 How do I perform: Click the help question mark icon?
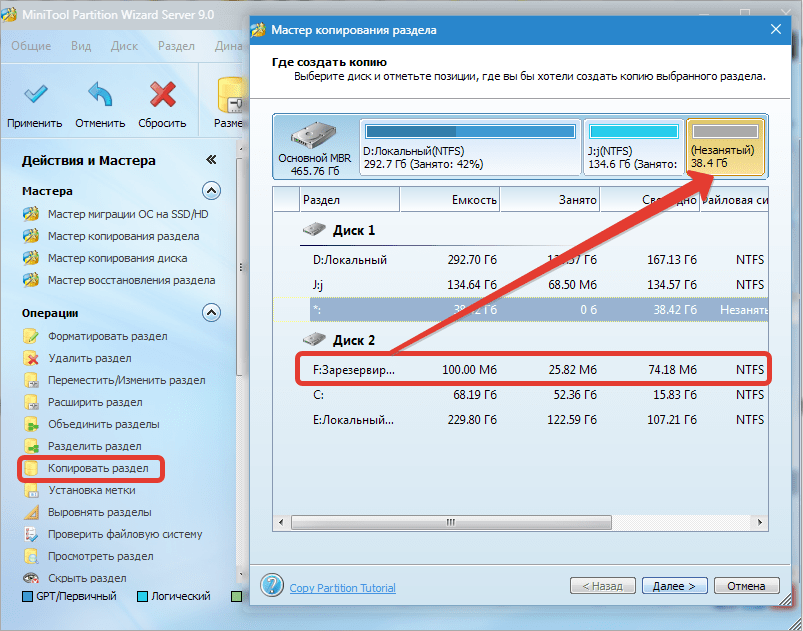[272, 585]
